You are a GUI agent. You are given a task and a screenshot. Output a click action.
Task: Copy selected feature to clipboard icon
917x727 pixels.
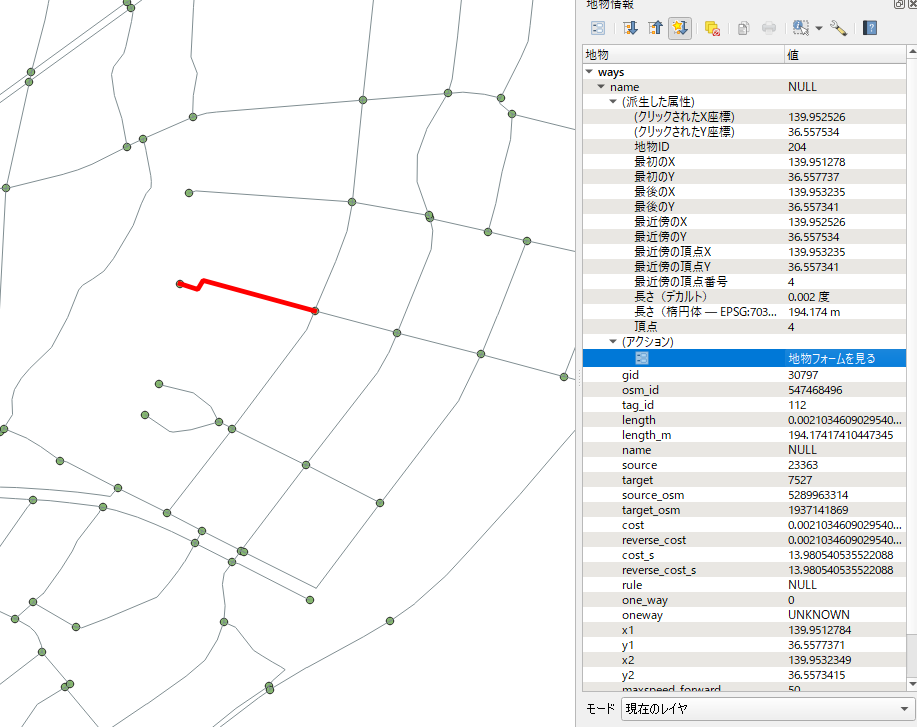743,29
